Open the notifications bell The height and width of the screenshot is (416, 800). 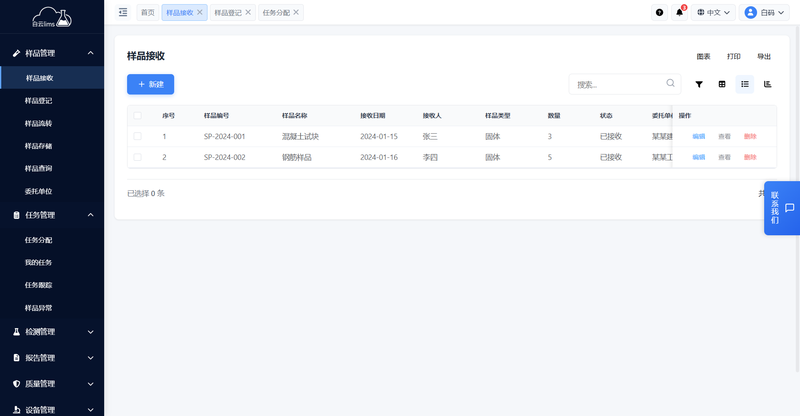pyautogui.click(x=680, y=12)
